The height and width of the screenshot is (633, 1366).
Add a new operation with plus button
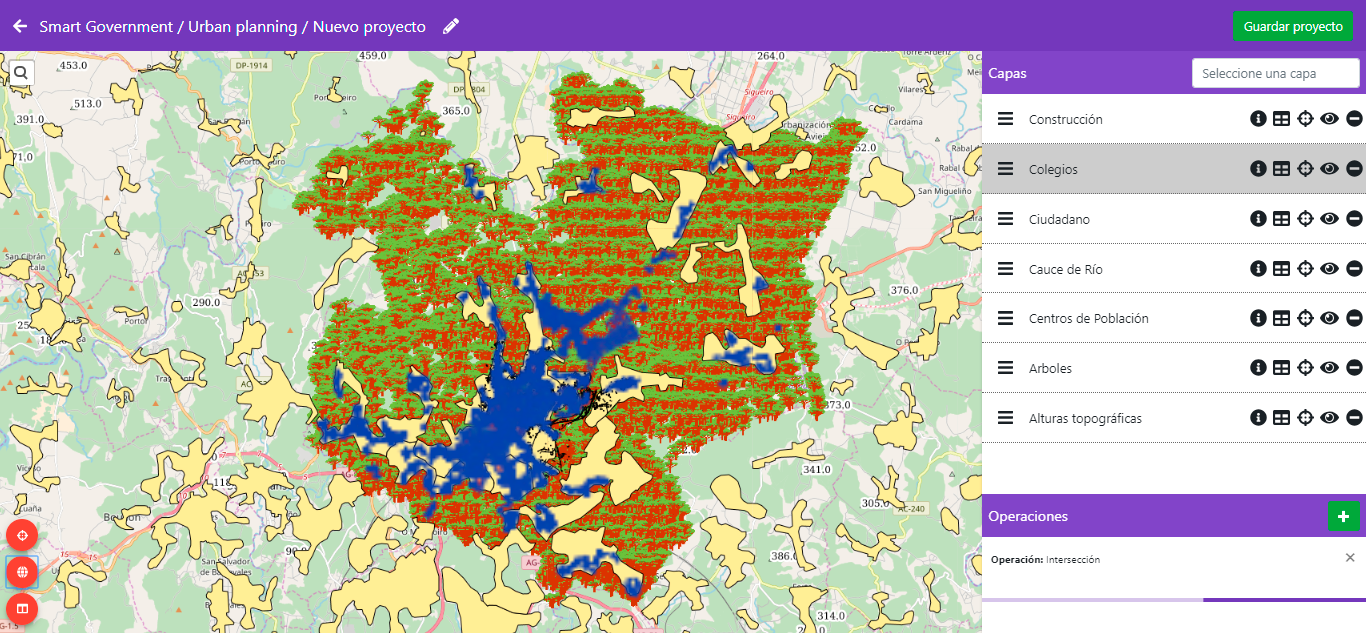tap(1343, 516)
